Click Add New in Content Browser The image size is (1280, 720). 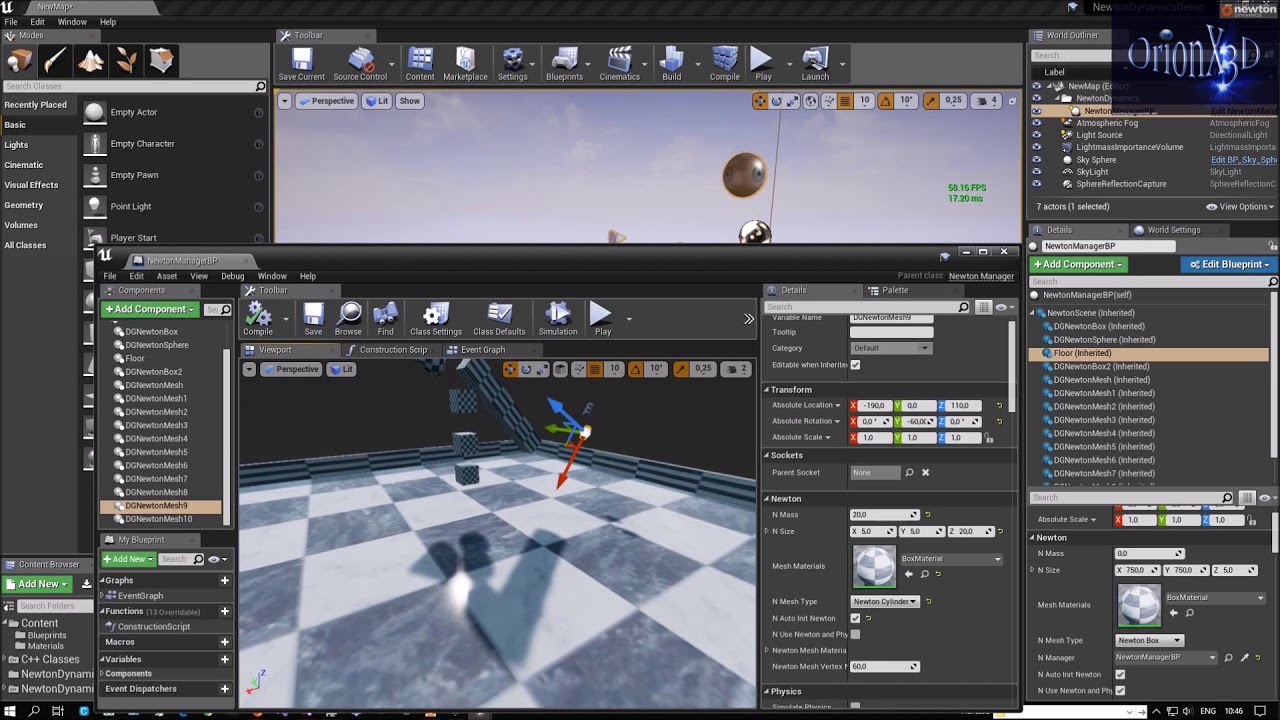38,584
